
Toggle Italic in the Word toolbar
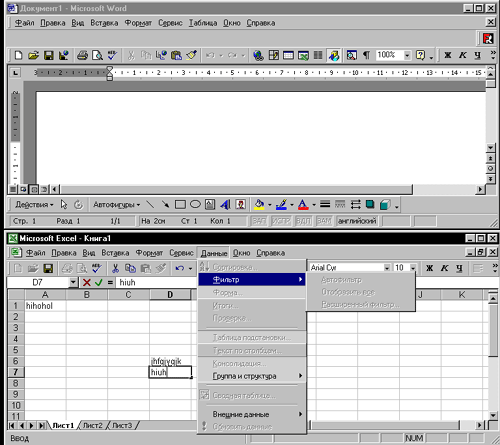tap(463, 55)
